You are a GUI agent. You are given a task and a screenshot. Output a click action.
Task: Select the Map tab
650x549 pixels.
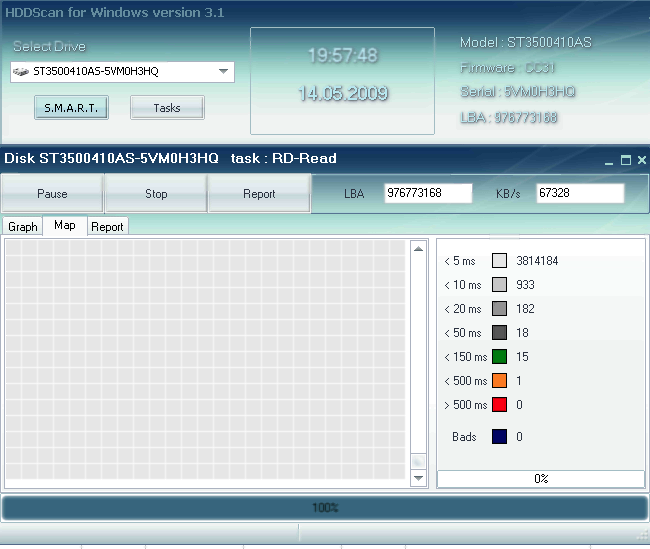(65, 226)
